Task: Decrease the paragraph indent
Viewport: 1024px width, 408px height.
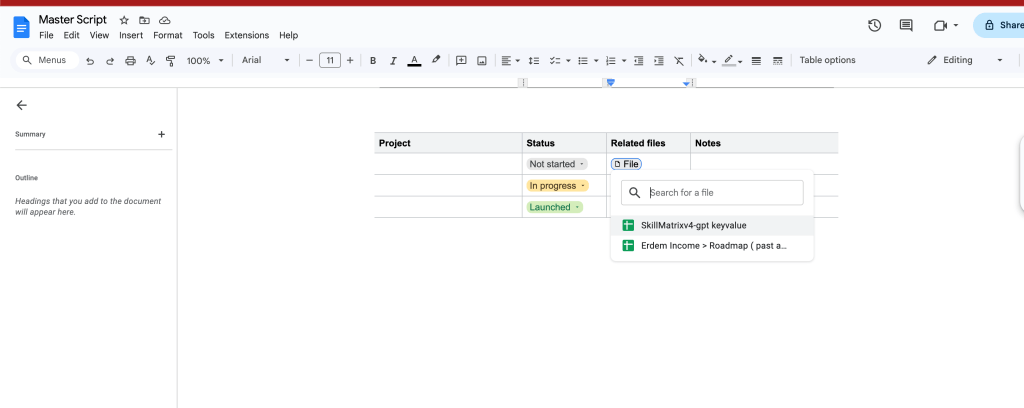Action: point(639,61)
